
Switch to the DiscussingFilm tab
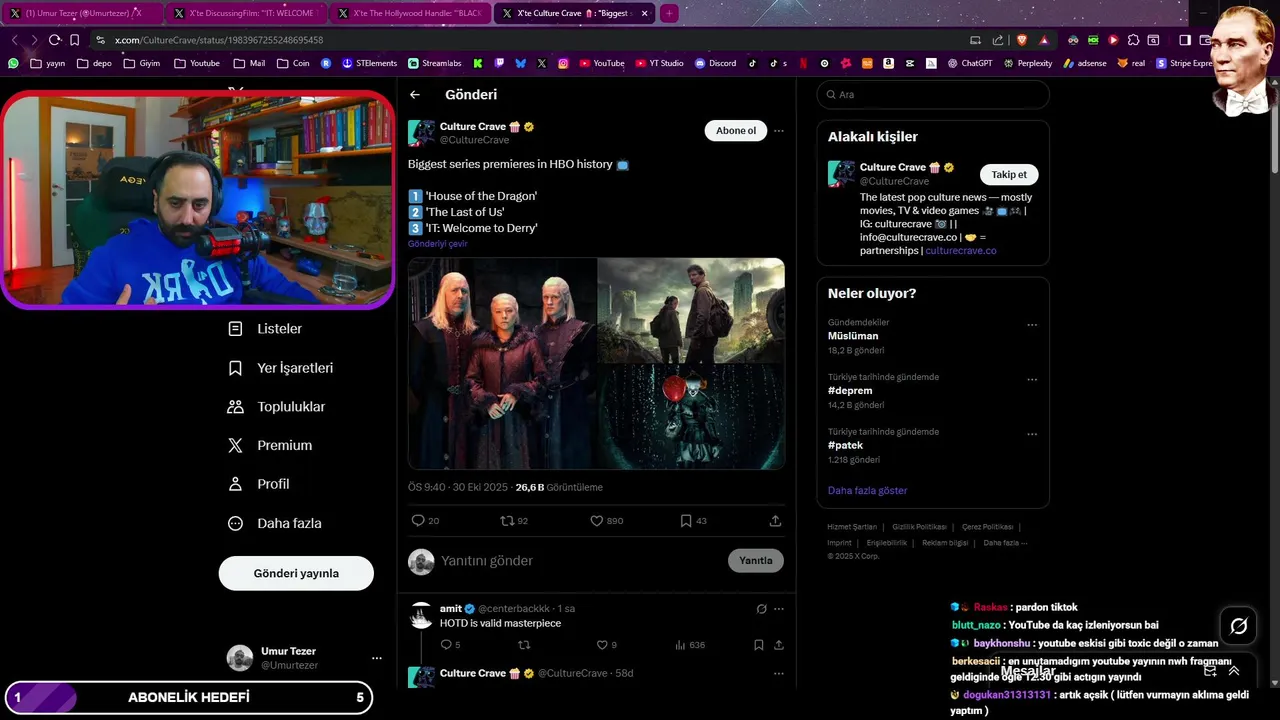coord(245,13)
